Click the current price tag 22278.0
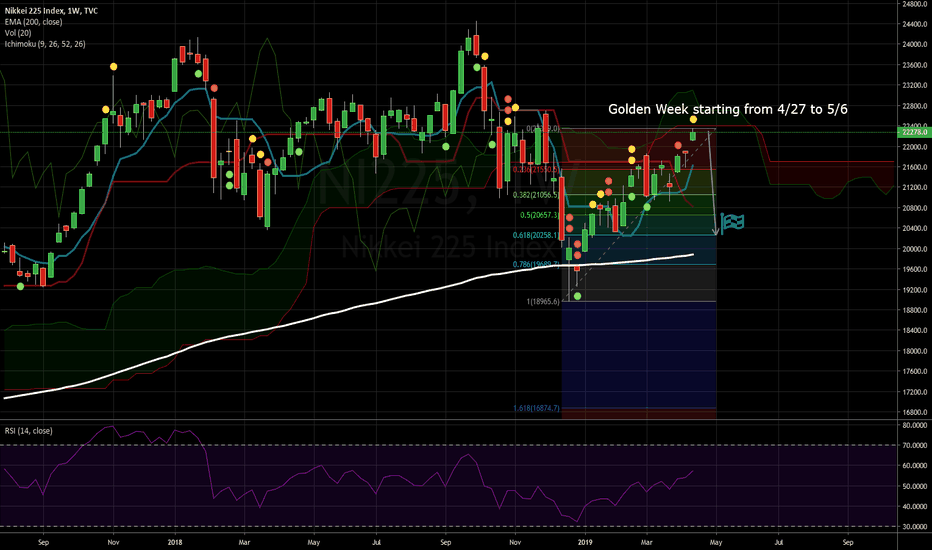Screen dimensions: 932x550 [914, 132]
